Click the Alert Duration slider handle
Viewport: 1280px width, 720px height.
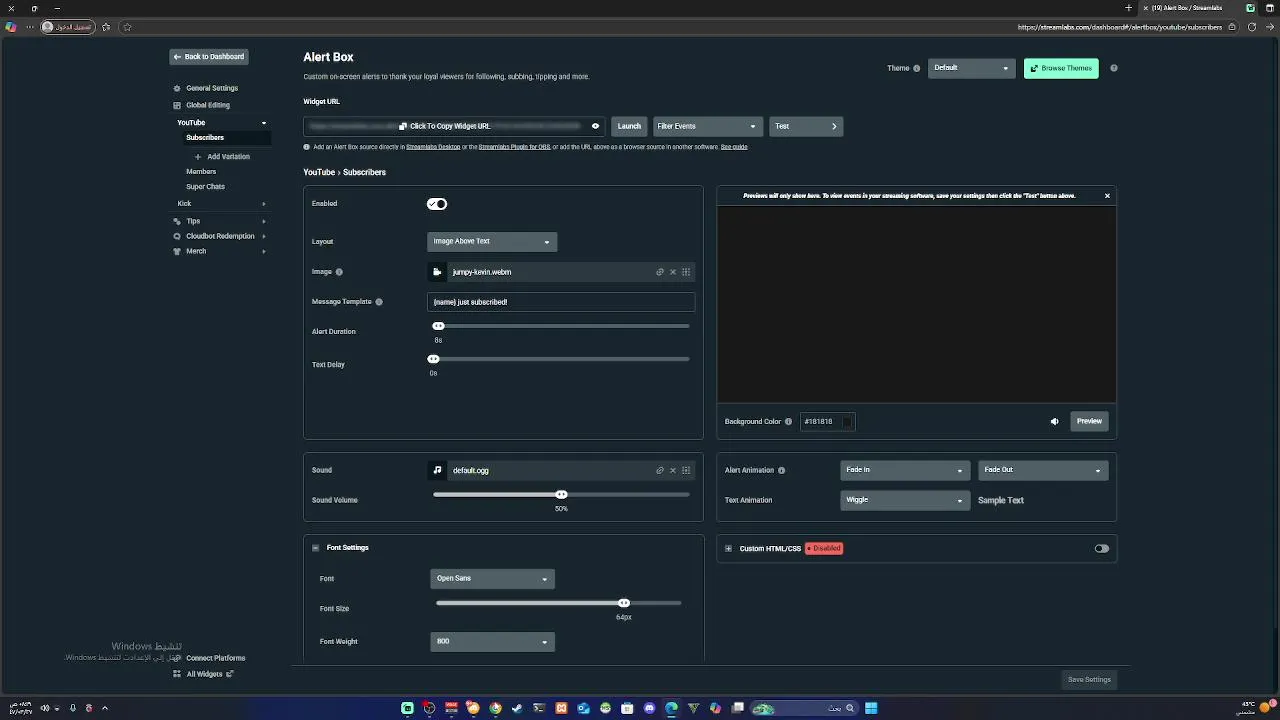click(x=438, y=326)
